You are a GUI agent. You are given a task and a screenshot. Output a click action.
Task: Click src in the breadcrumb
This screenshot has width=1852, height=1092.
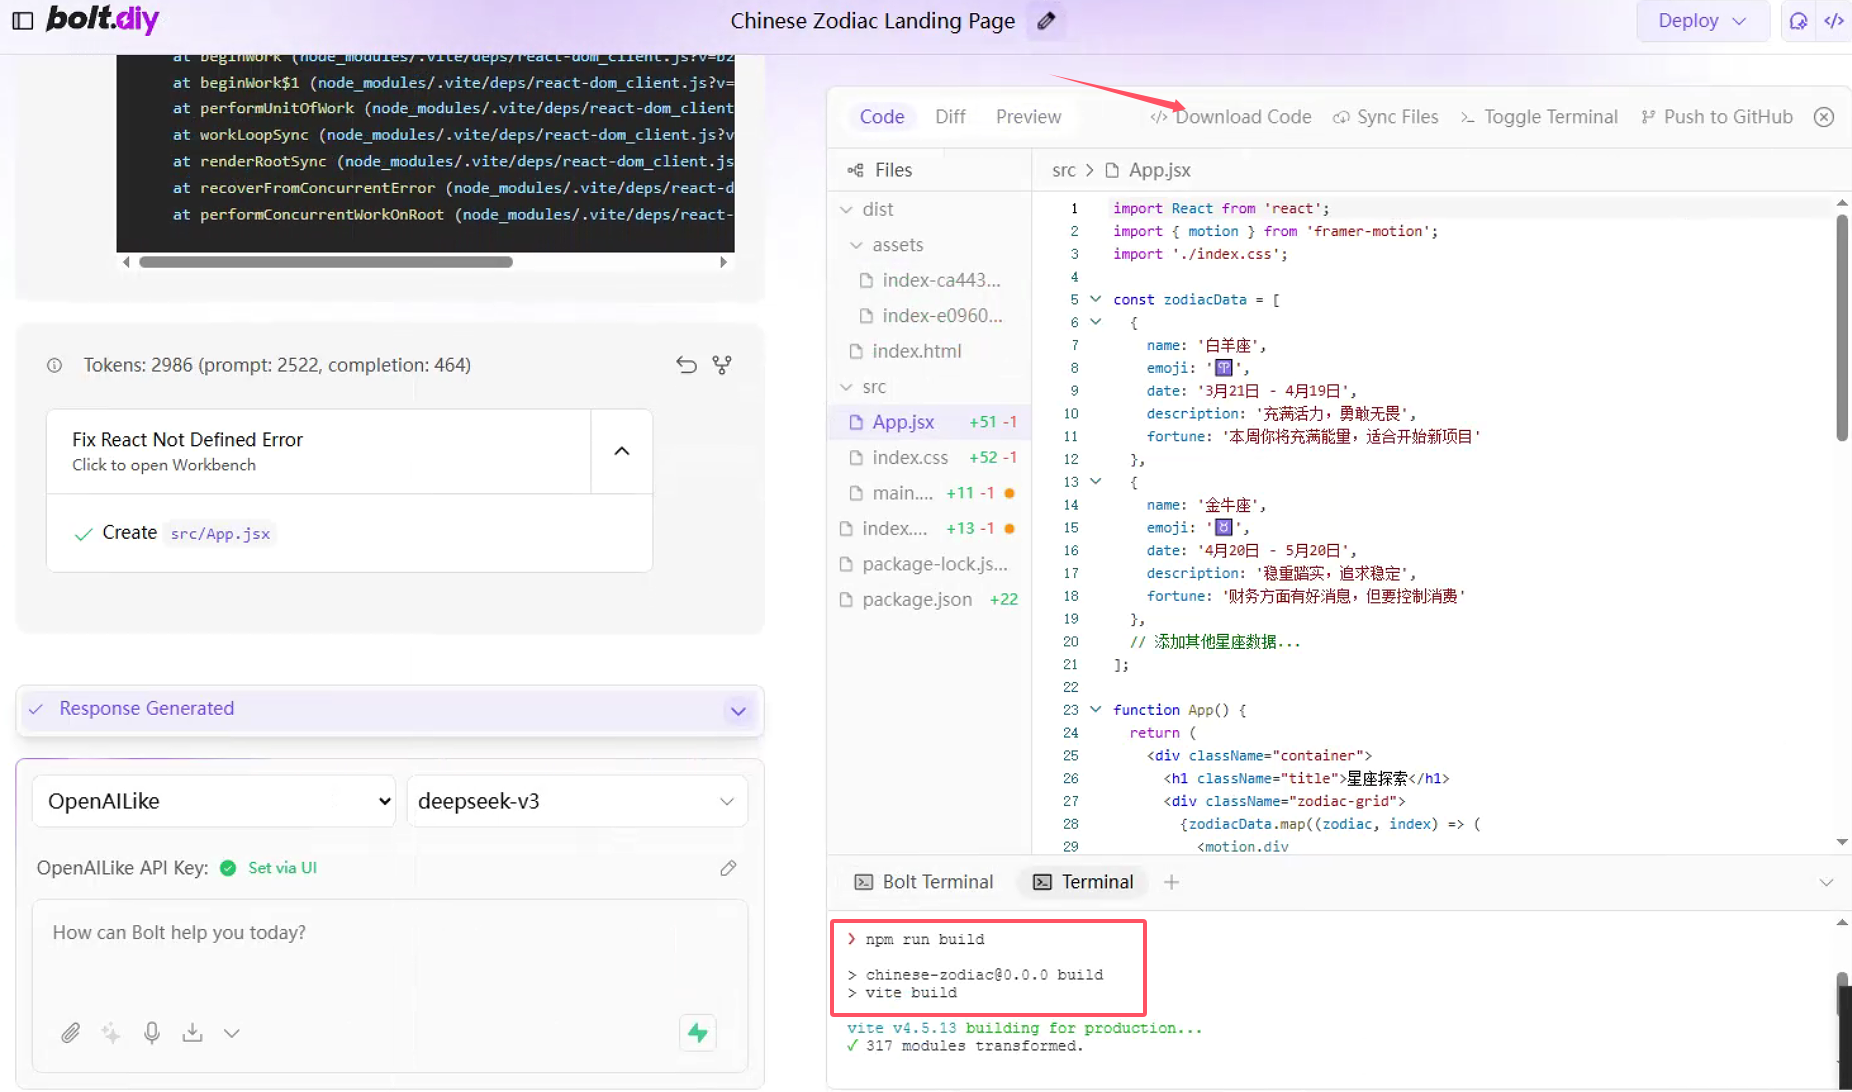[1064, 170]
